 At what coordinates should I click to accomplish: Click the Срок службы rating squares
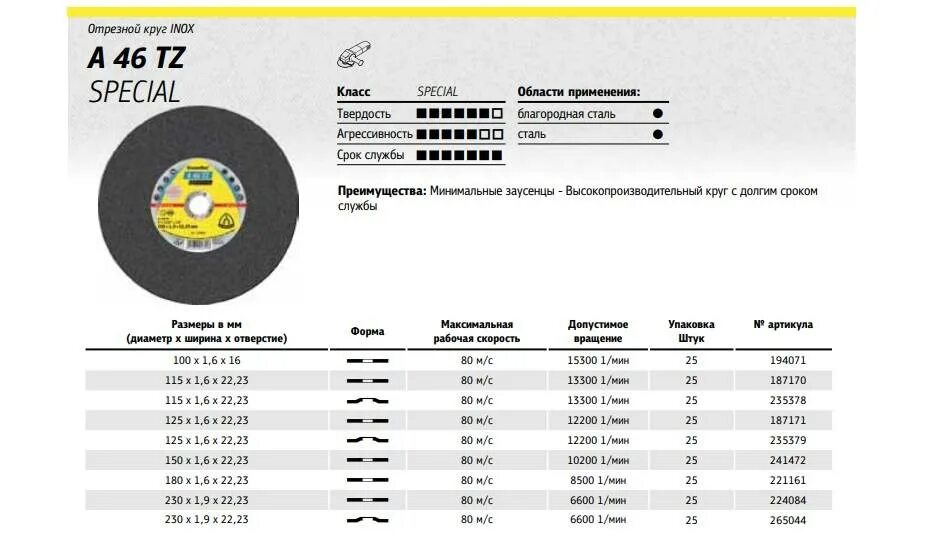[459, 155]
